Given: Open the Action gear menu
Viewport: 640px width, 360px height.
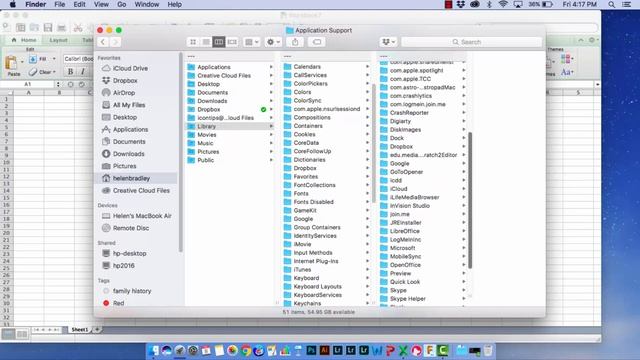Looking at the screenshot, I should click(273, 42).
